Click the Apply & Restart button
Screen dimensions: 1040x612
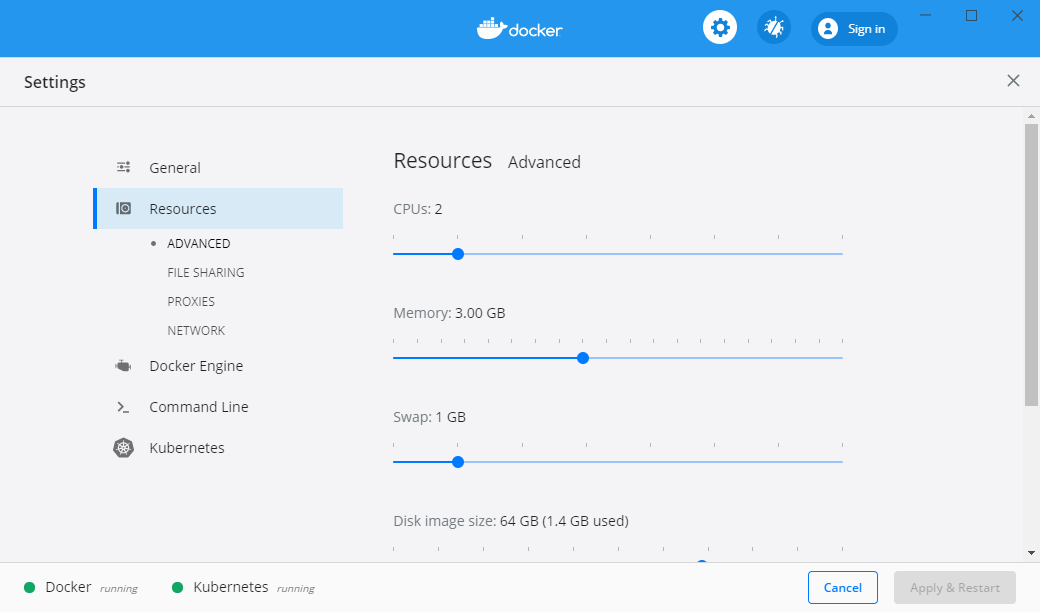954,588
